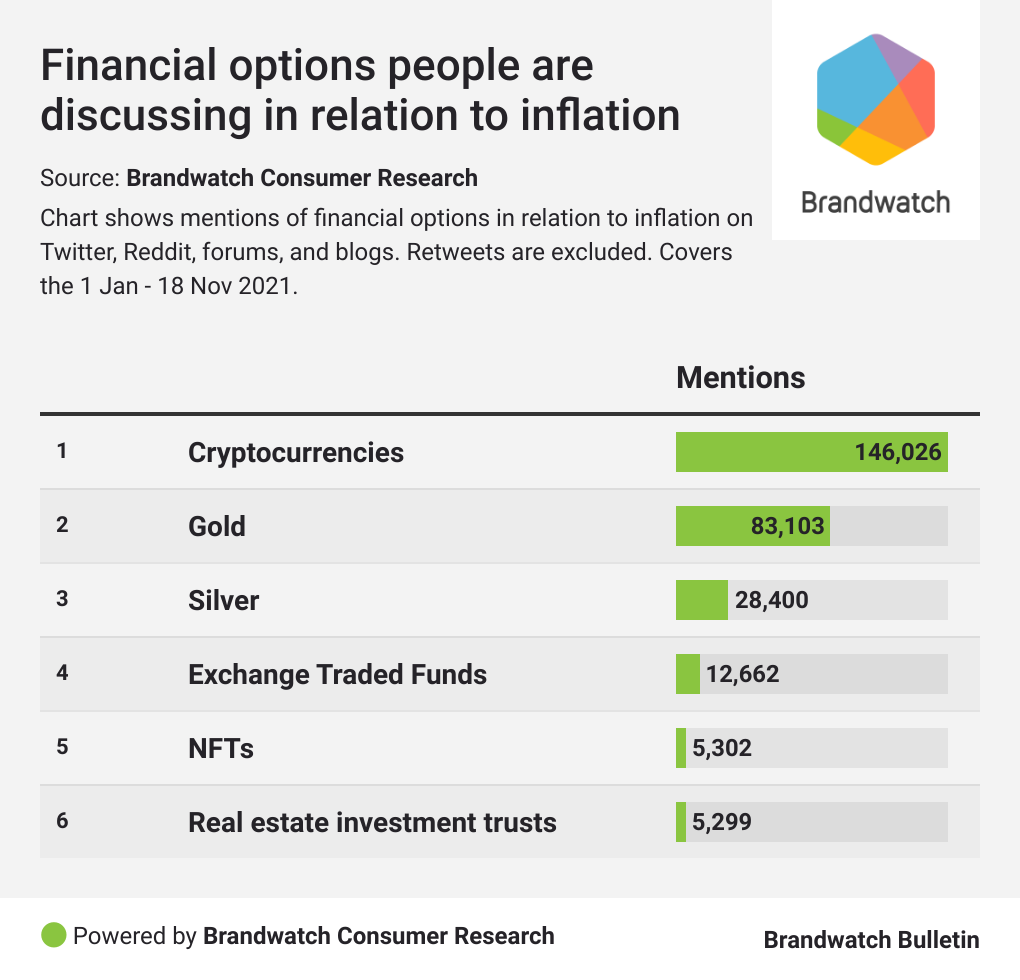
Task: Click the Brandwatch wordmark under the logo
Action: click(x=876, y=202)
